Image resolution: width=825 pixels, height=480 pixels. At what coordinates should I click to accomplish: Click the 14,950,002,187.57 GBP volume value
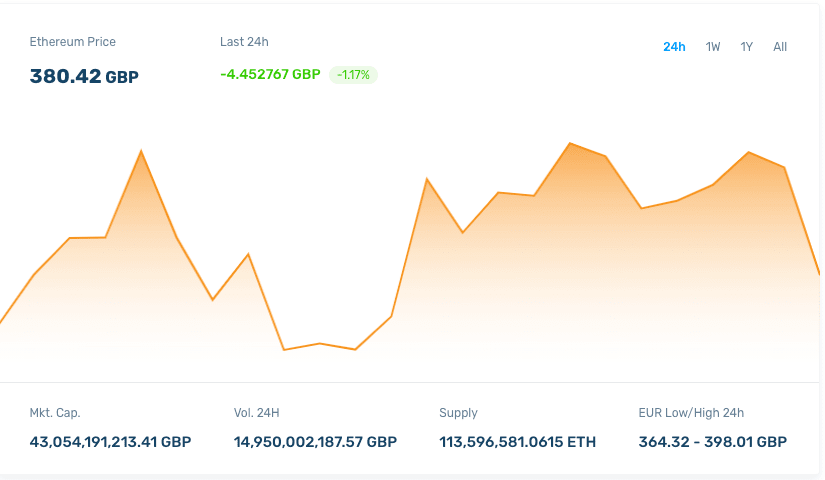pyautogui.click(x=315, y=442)
